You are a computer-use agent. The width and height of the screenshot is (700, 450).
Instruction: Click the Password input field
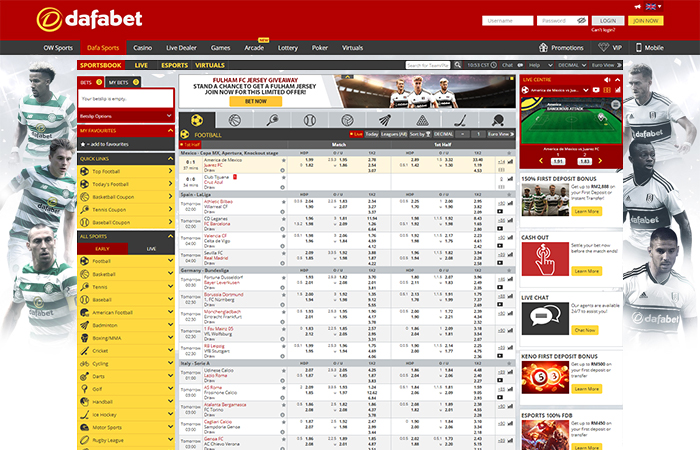point(562,21)
